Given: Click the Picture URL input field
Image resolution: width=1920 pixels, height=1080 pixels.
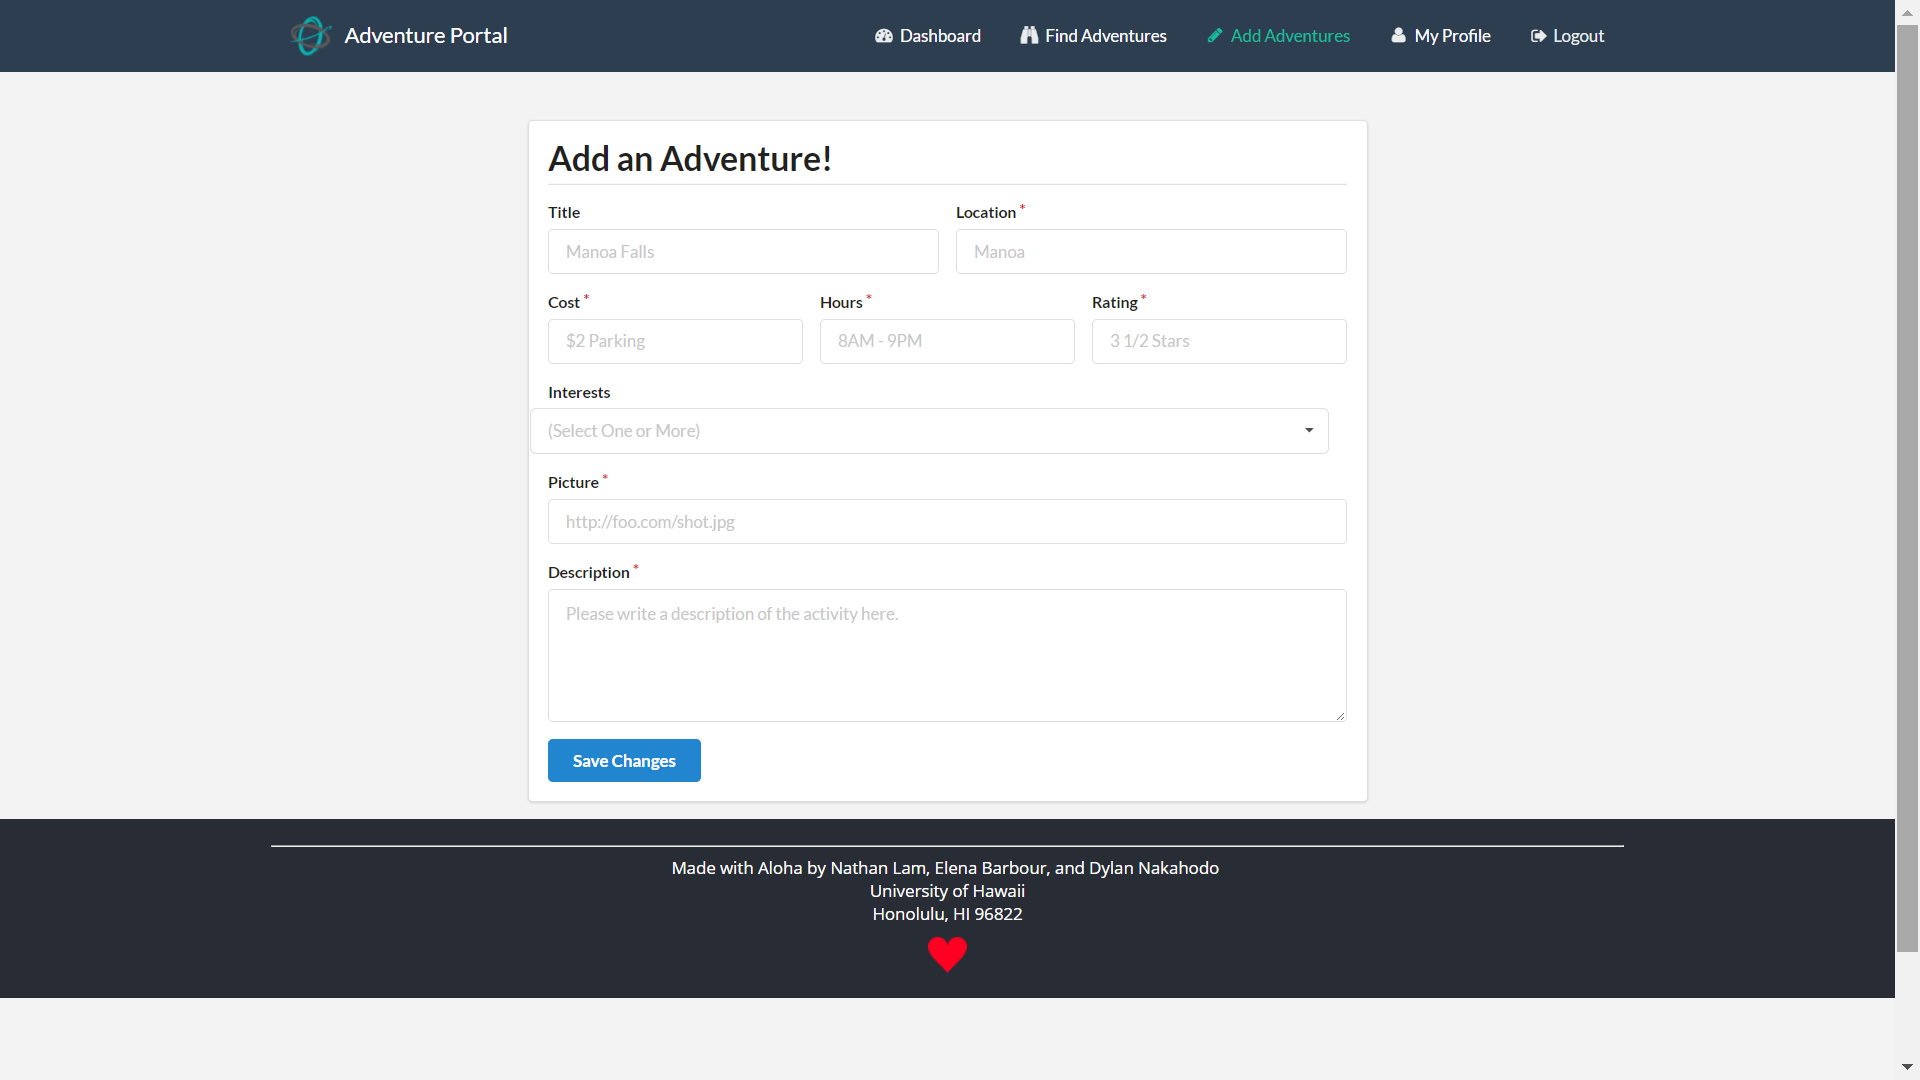Looking at the screenshot, I should click(x=947, y=520).
